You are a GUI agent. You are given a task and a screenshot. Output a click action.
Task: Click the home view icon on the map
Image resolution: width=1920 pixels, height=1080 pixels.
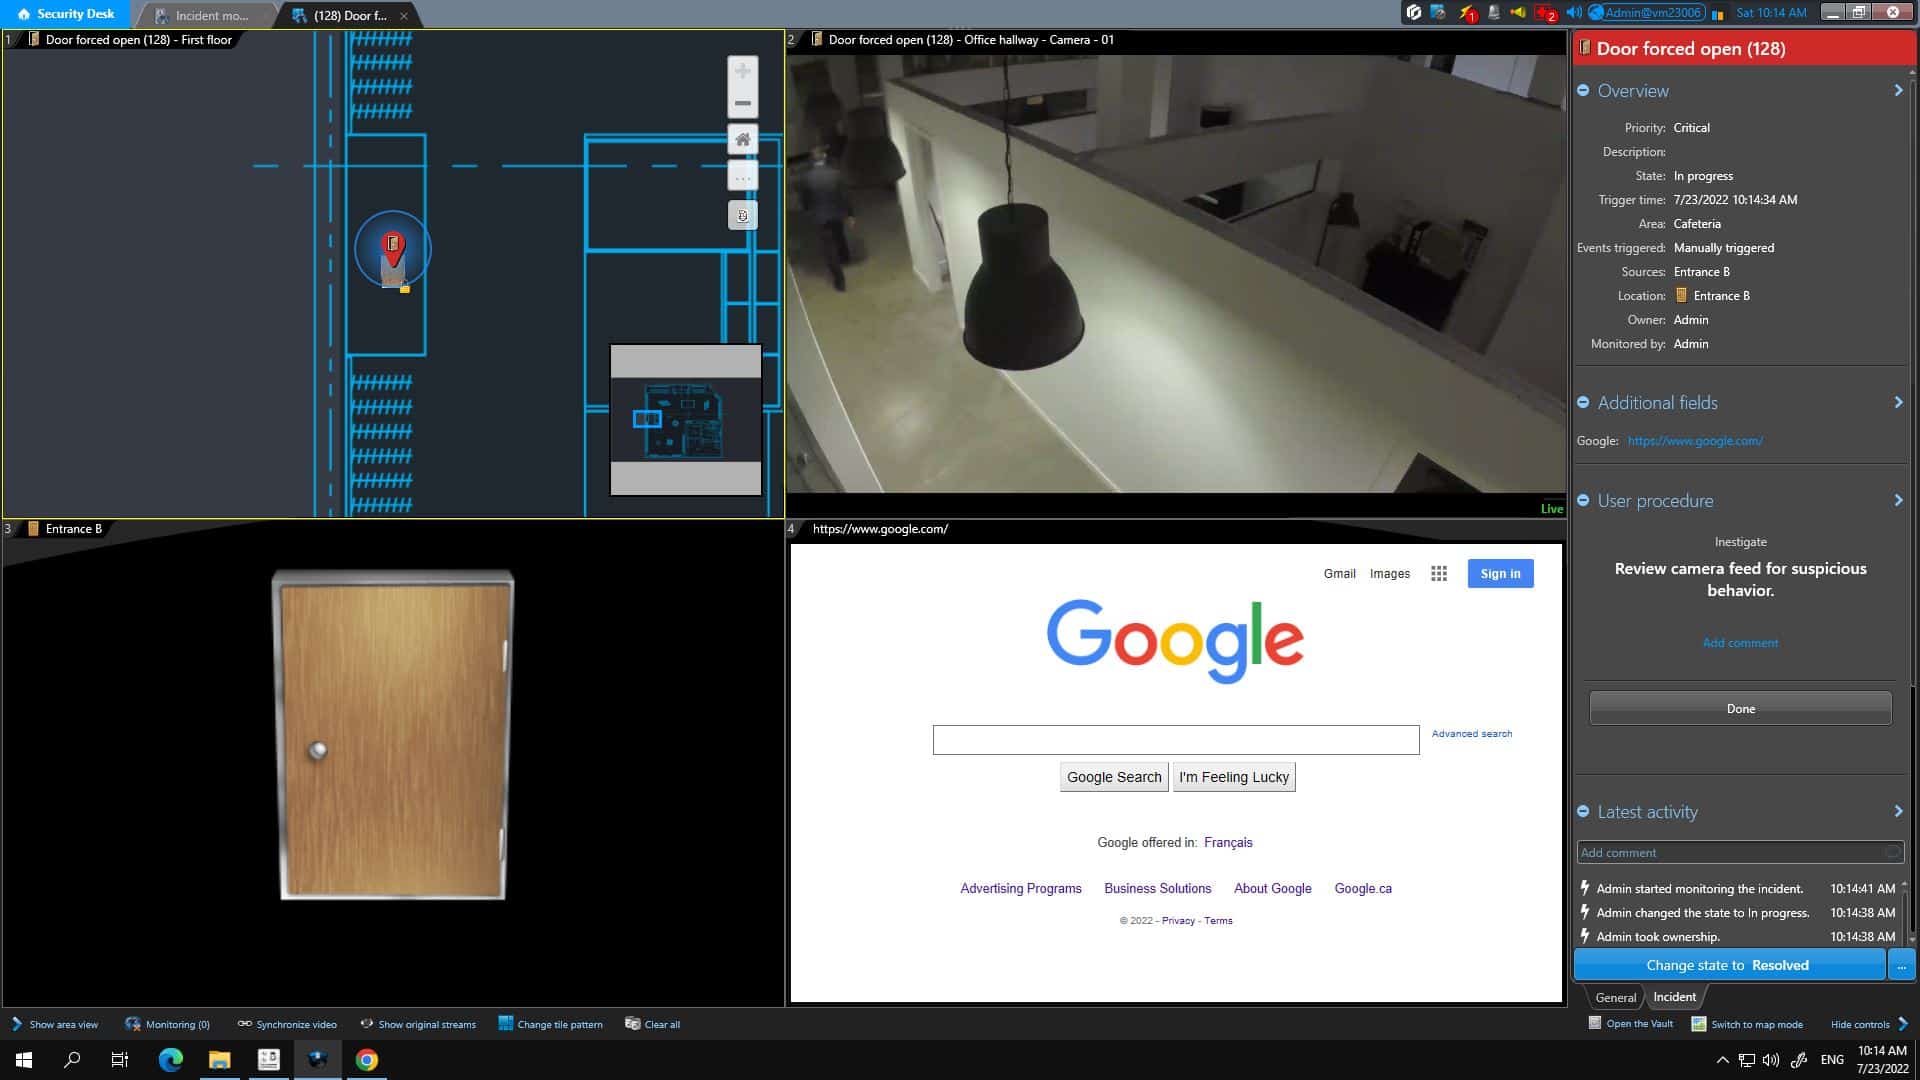click(x=742, y=139)
